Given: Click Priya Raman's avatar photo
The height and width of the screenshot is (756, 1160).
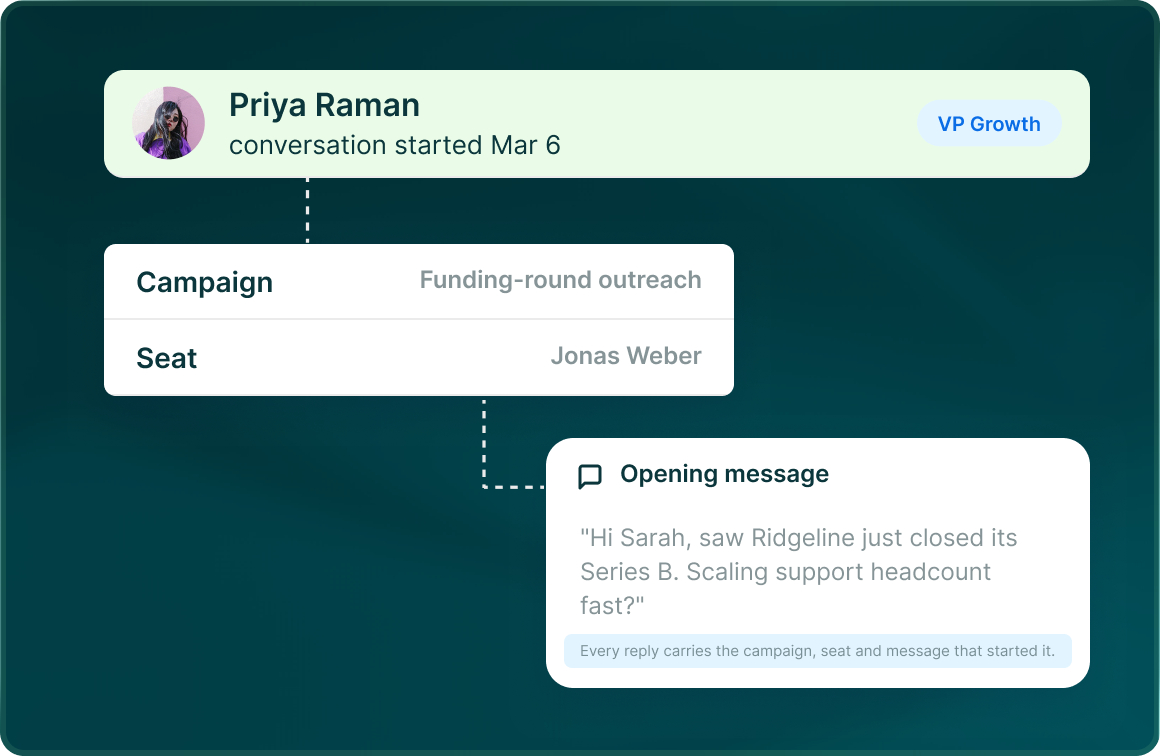Looking at the screenshot, I should coord(169,123).
